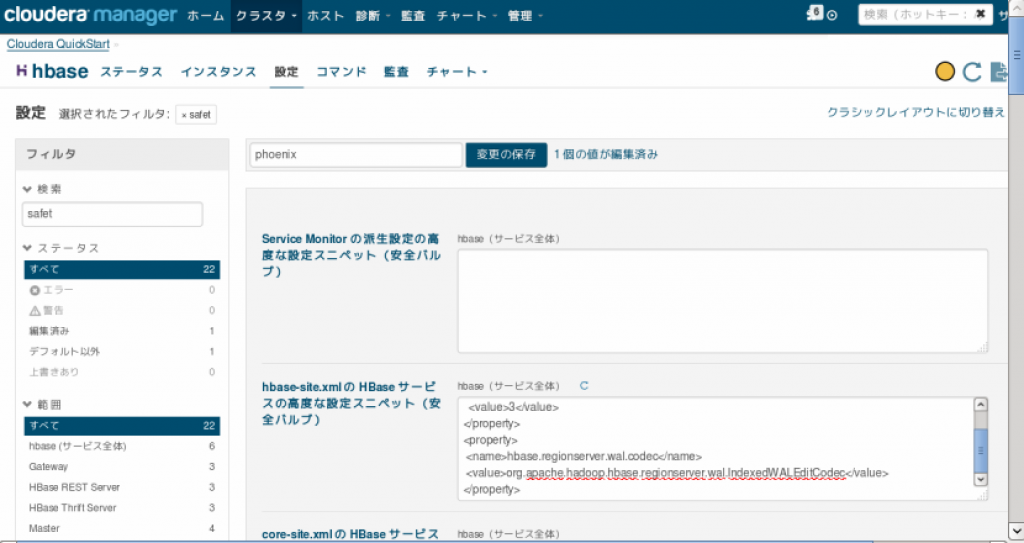Switch to hbase コマンド tab

coord(342,71)
